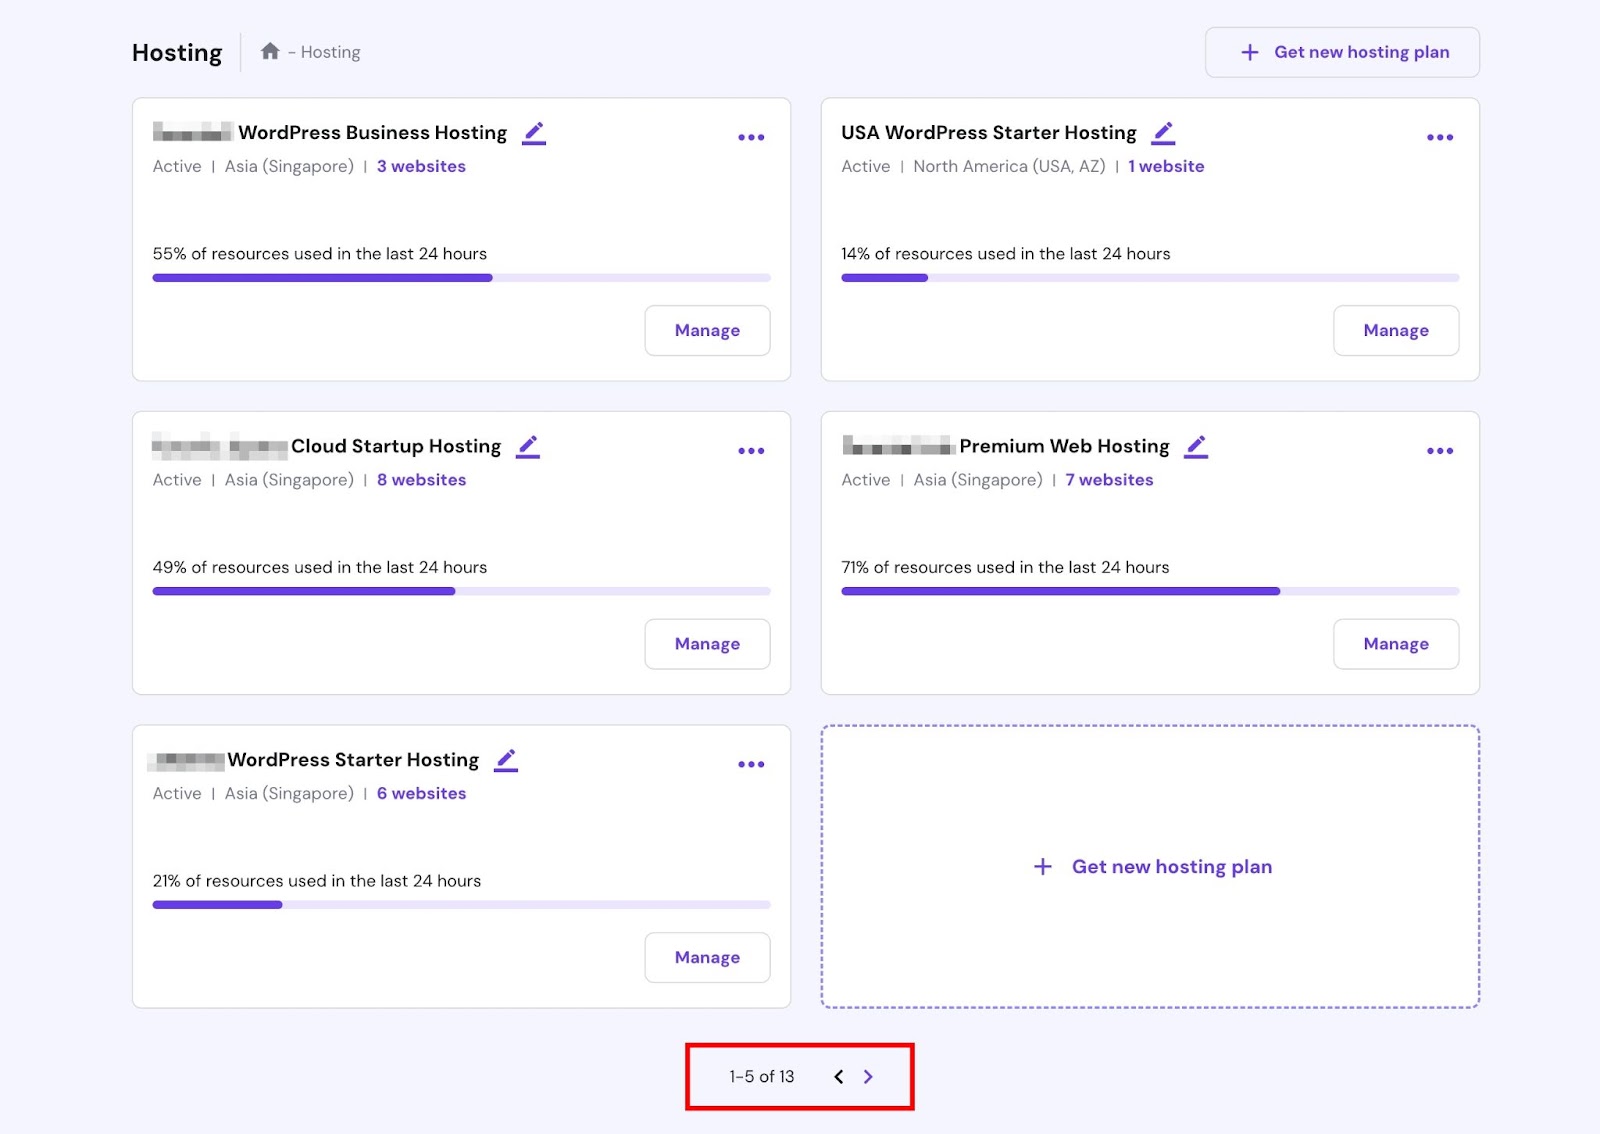Click the '1-5 of 13' pagination text
Image resolution: width=1600 pixels, height=1134 pixels.
[761, 1077]
